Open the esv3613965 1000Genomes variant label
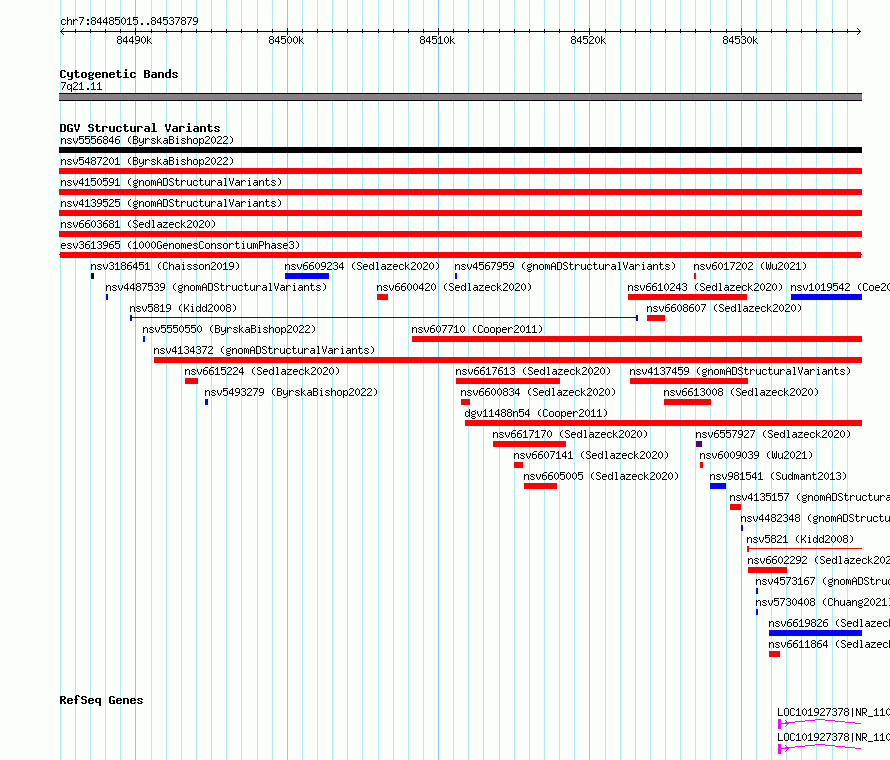This screenshot has height=760, width=890. click(x=180, y=245)
